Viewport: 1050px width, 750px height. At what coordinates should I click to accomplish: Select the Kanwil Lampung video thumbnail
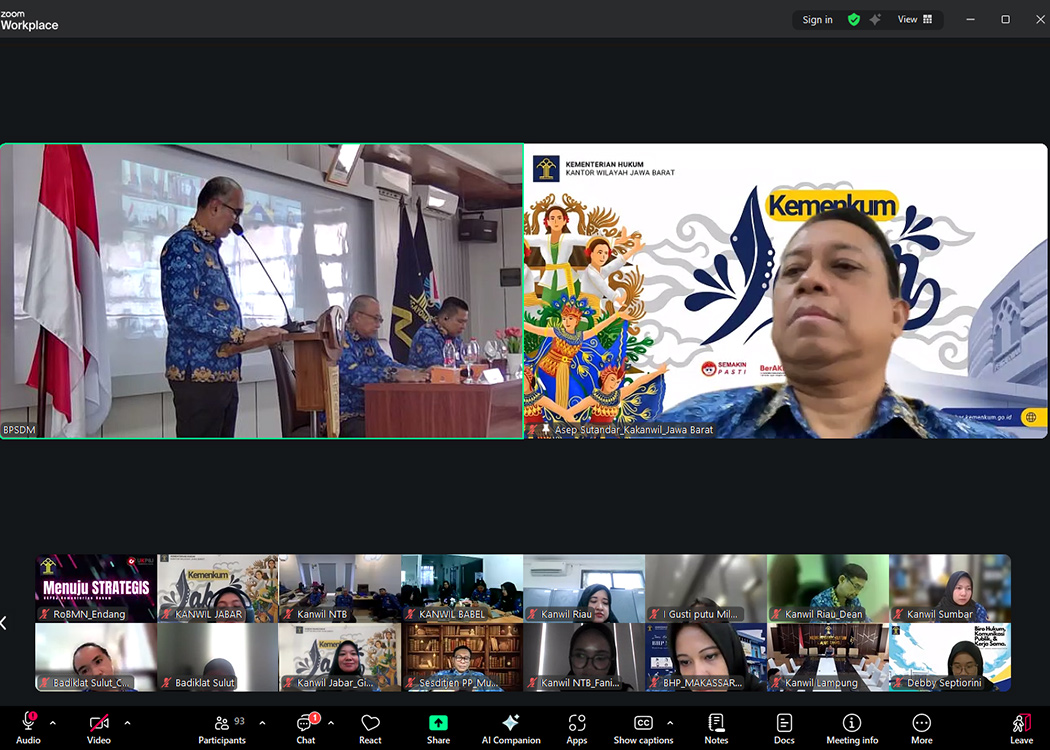(828, 657)
